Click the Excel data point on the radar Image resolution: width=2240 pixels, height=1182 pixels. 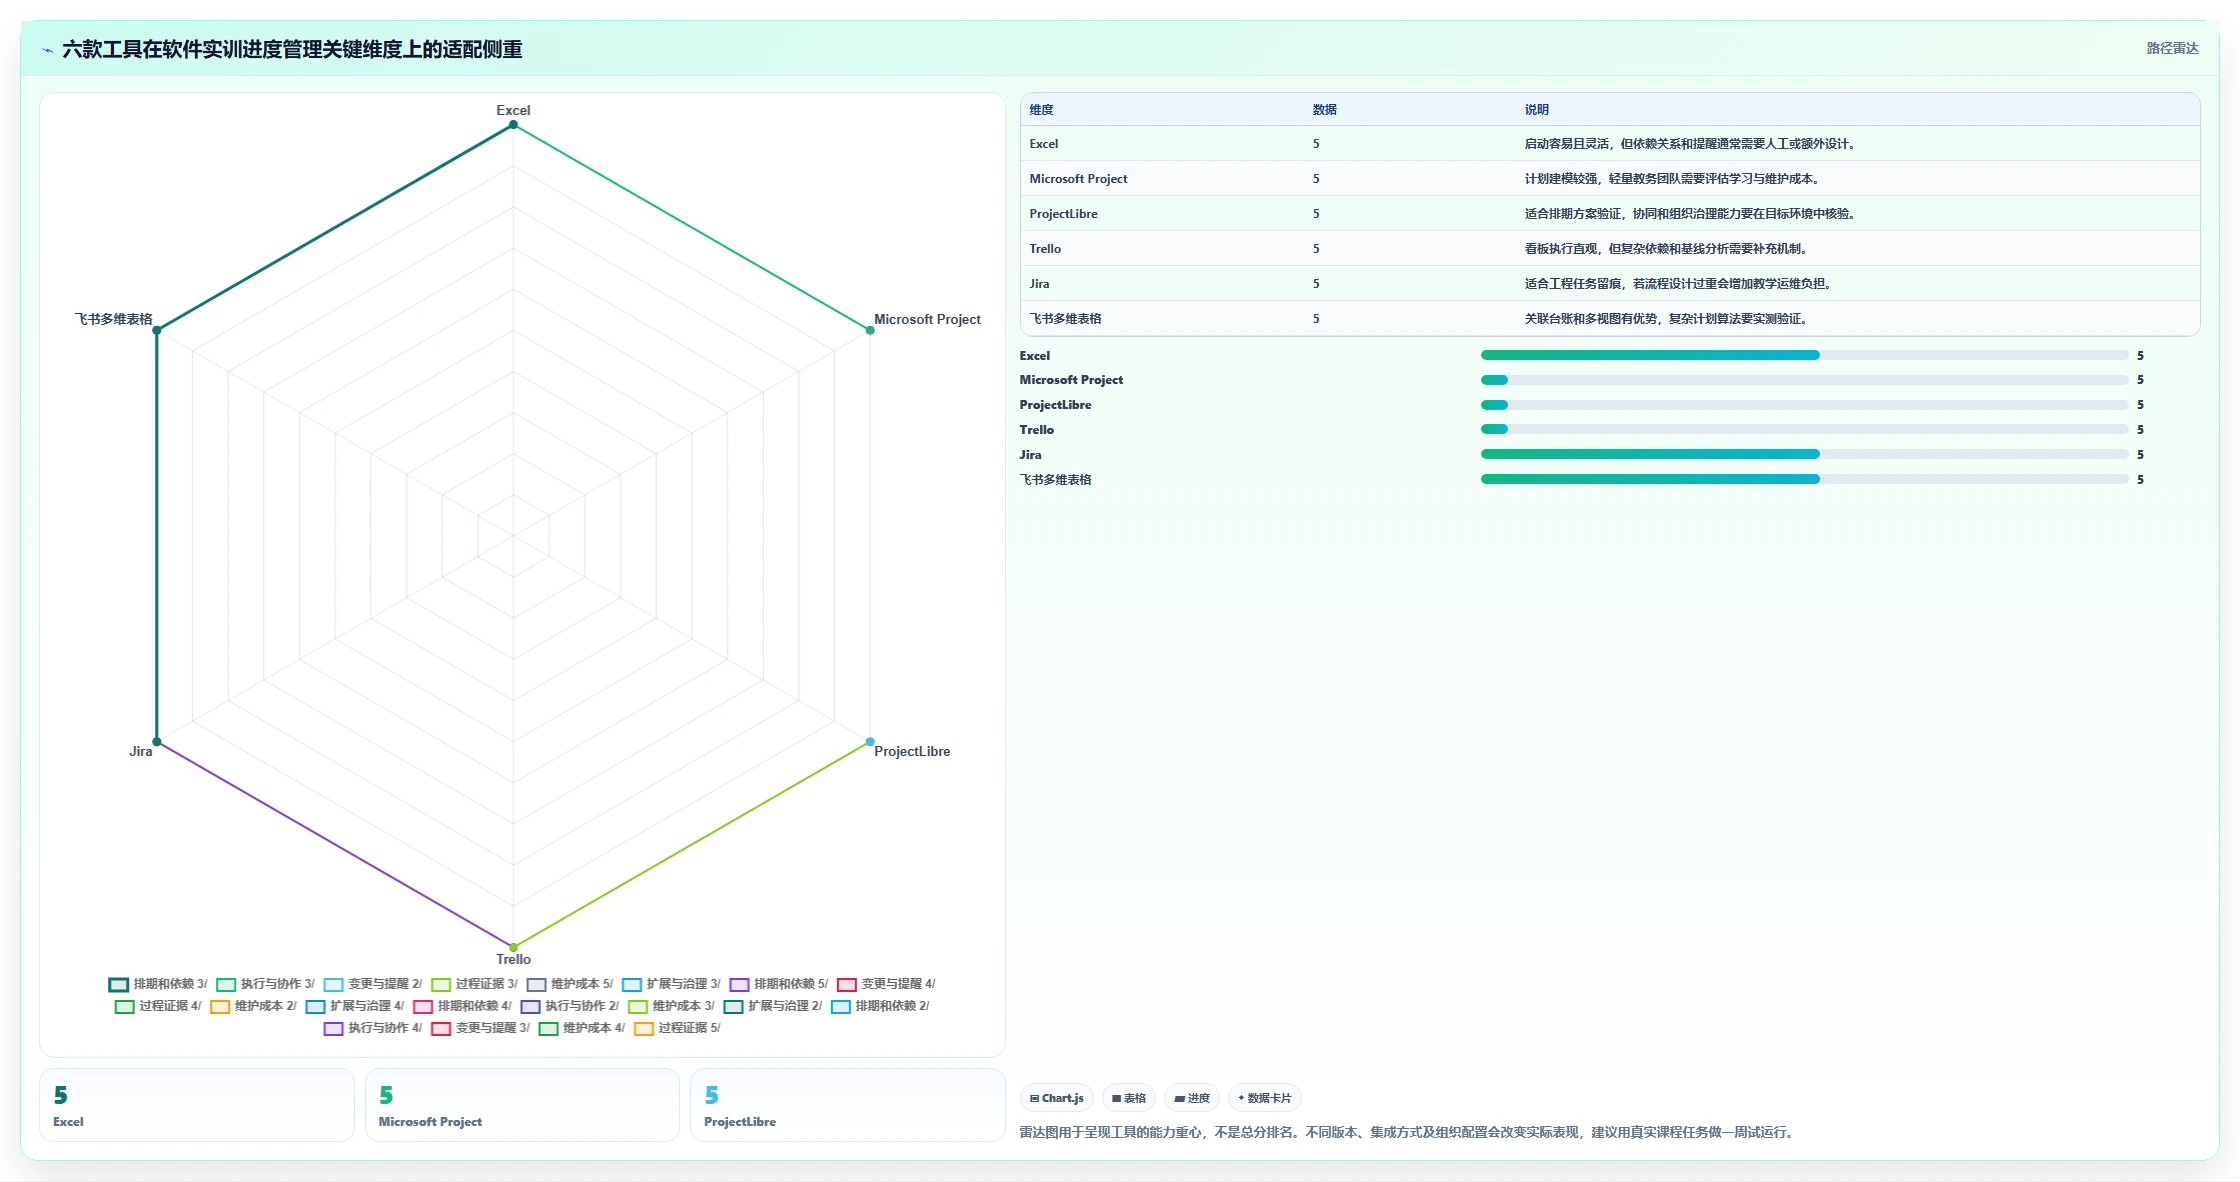(x=513, y=125)
